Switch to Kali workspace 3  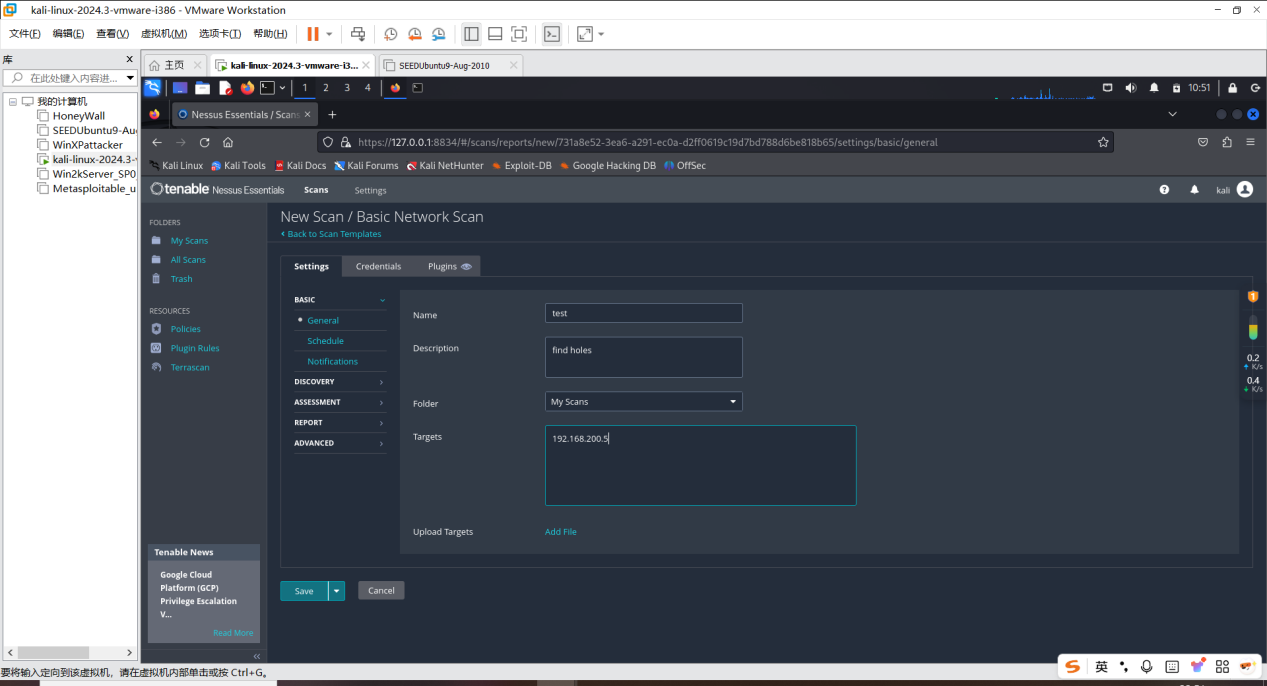point(346,88)
